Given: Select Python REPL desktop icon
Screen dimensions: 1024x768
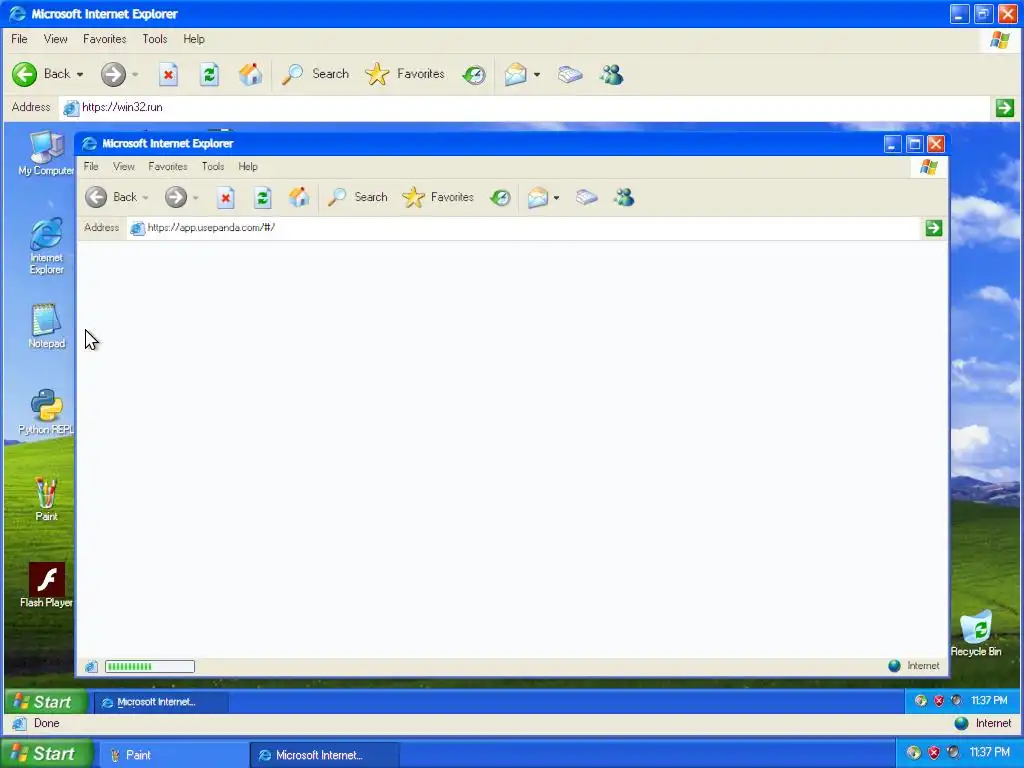Looking at the screenshot, I should click(x=46, y=411).
